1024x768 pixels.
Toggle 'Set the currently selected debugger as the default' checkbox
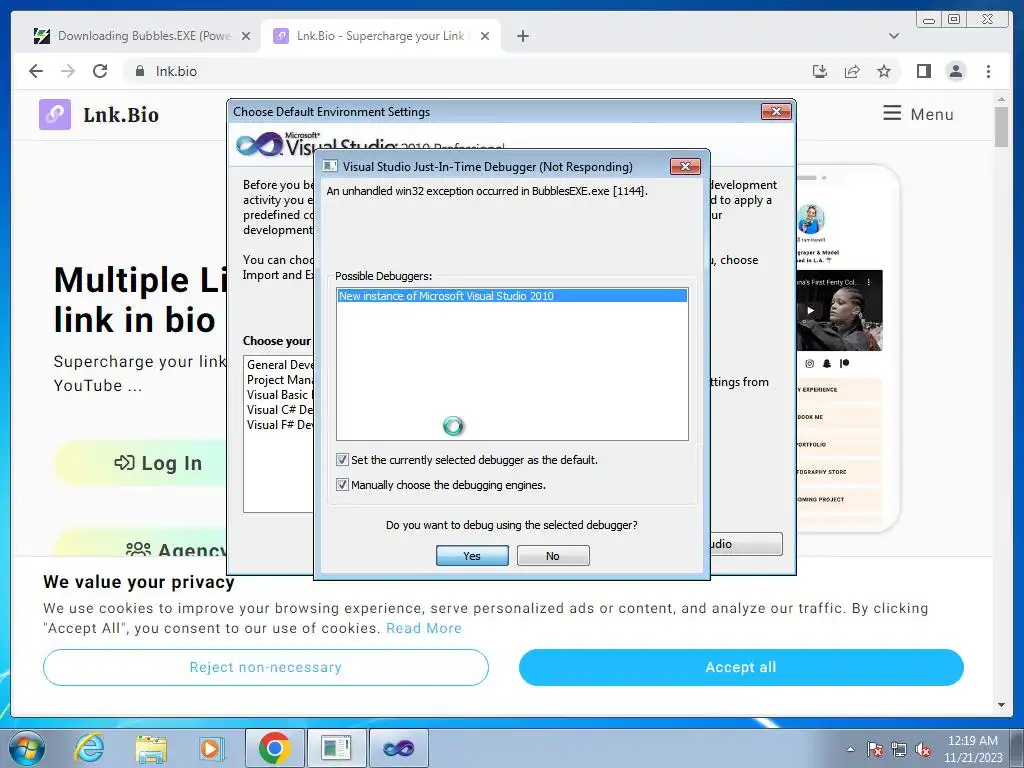click(342, 460)
